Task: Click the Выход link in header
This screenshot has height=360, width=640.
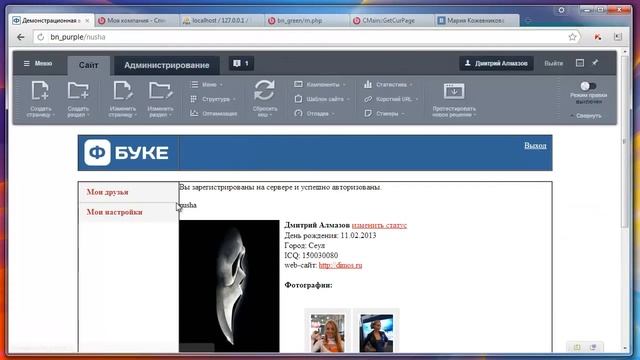Action: tap(535, 146)
